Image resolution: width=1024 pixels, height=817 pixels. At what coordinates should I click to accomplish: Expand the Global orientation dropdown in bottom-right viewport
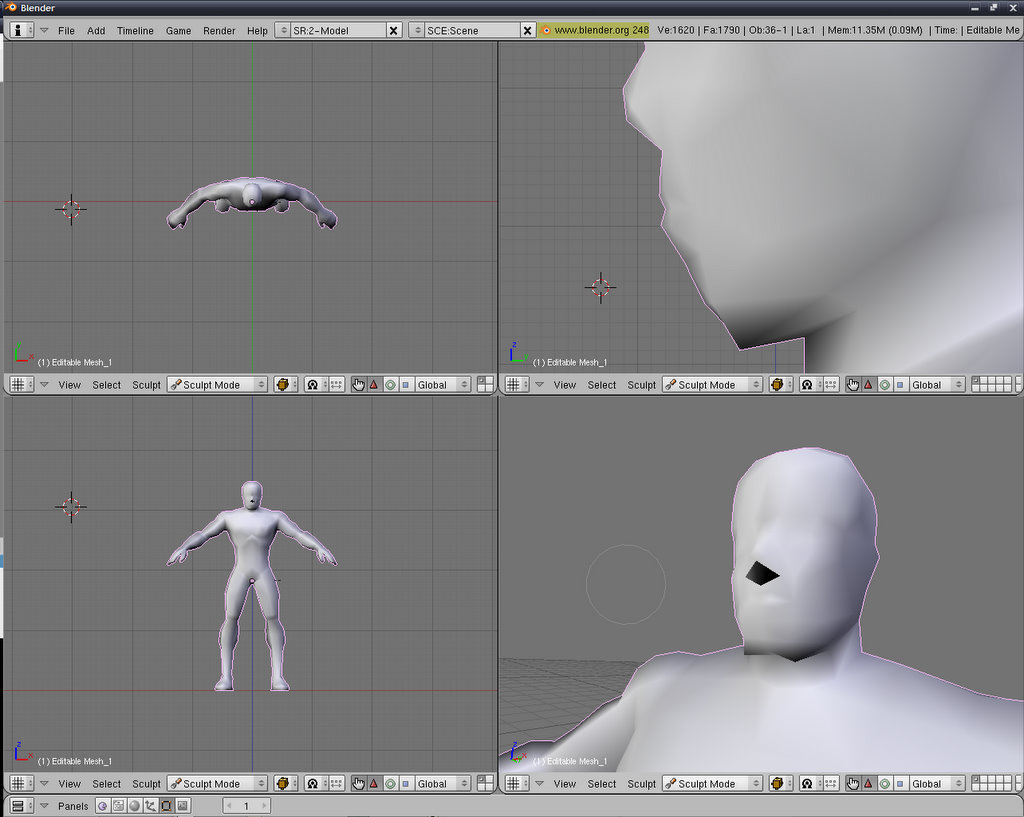[937, 784]
